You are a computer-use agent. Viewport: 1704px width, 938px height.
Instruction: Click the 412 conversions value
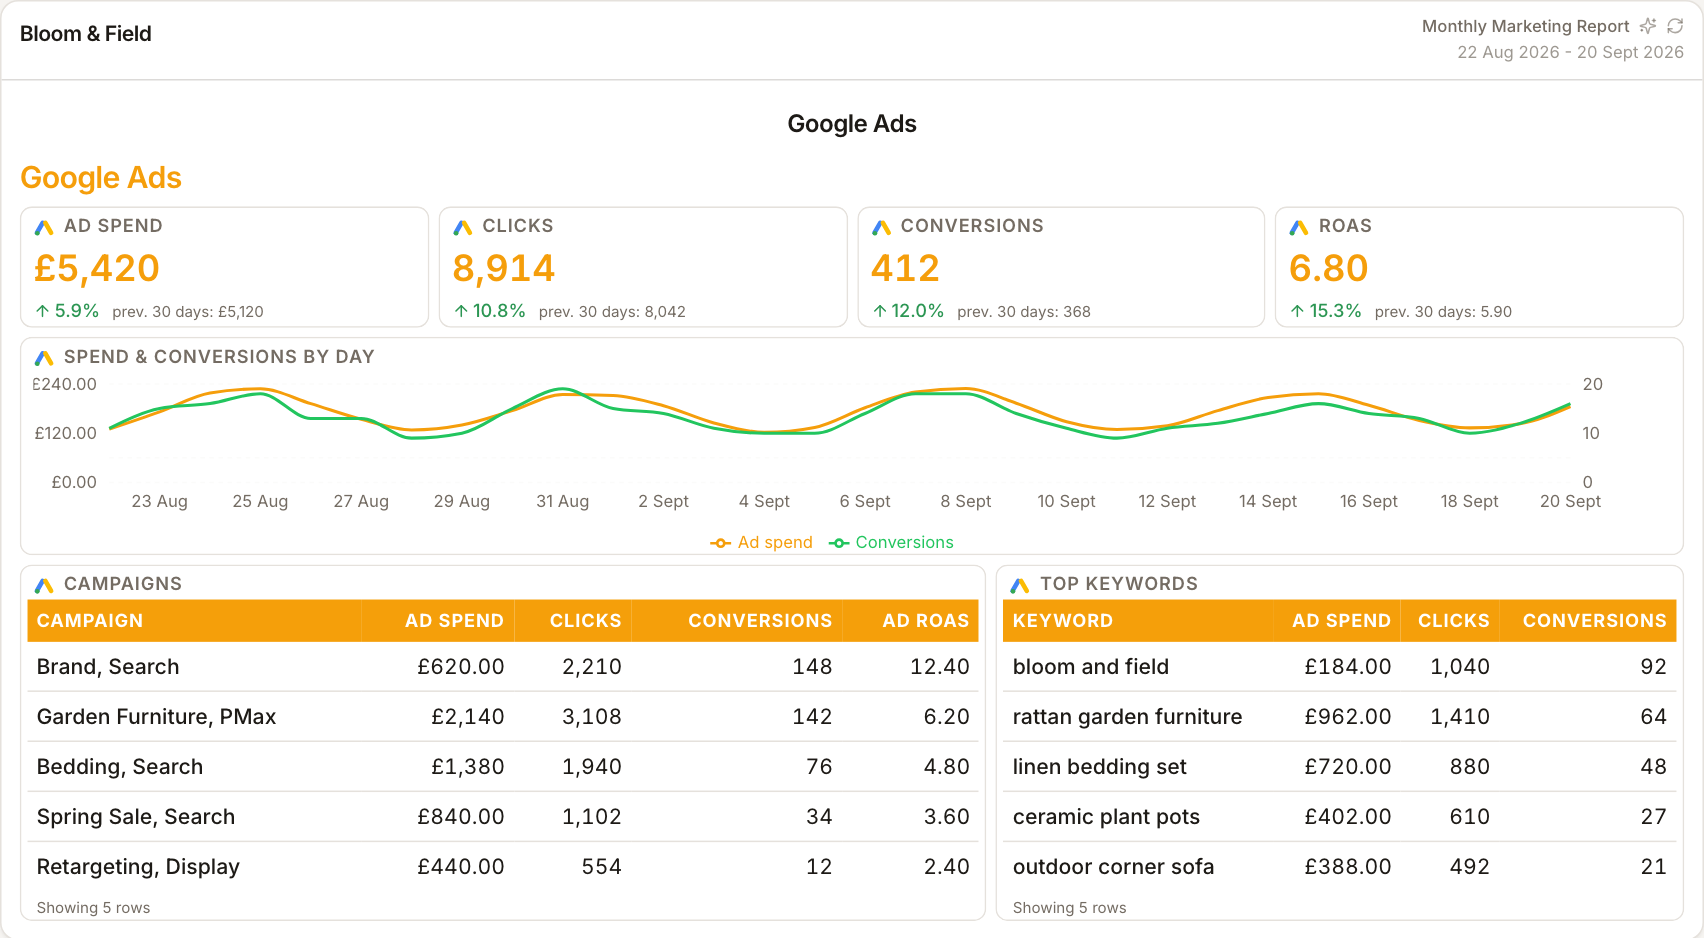pyautogui.click(x=905, y=268)
